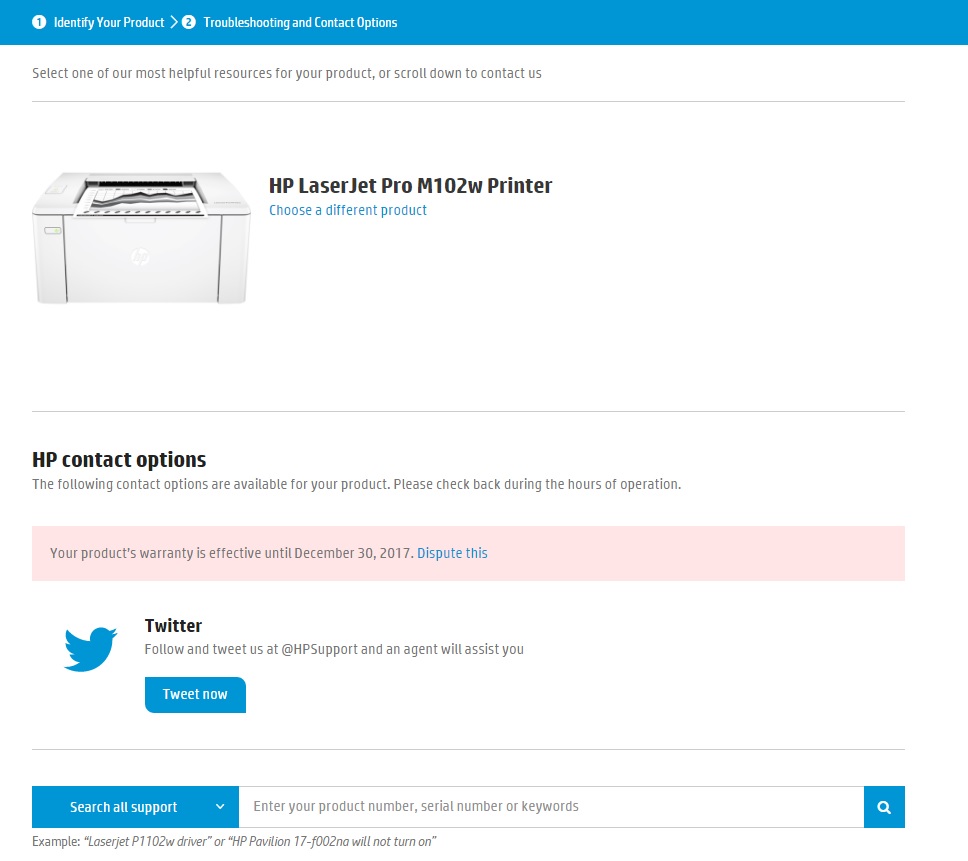Open the Dispute this warranty link
968x861 pixels.
[452, 553]
